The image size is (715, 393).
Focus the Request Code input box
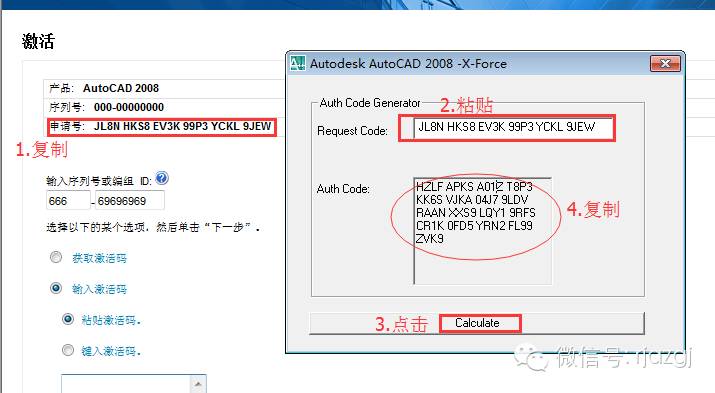(513, 128)
